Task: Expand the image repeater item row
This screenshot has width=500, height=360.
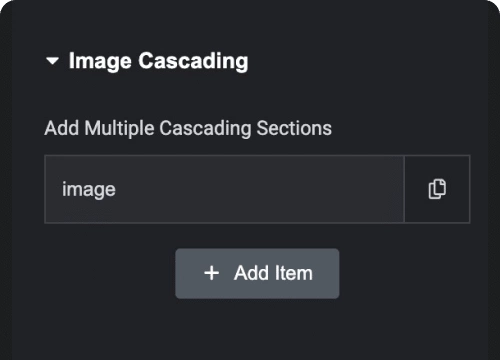Action: [224, 189]
